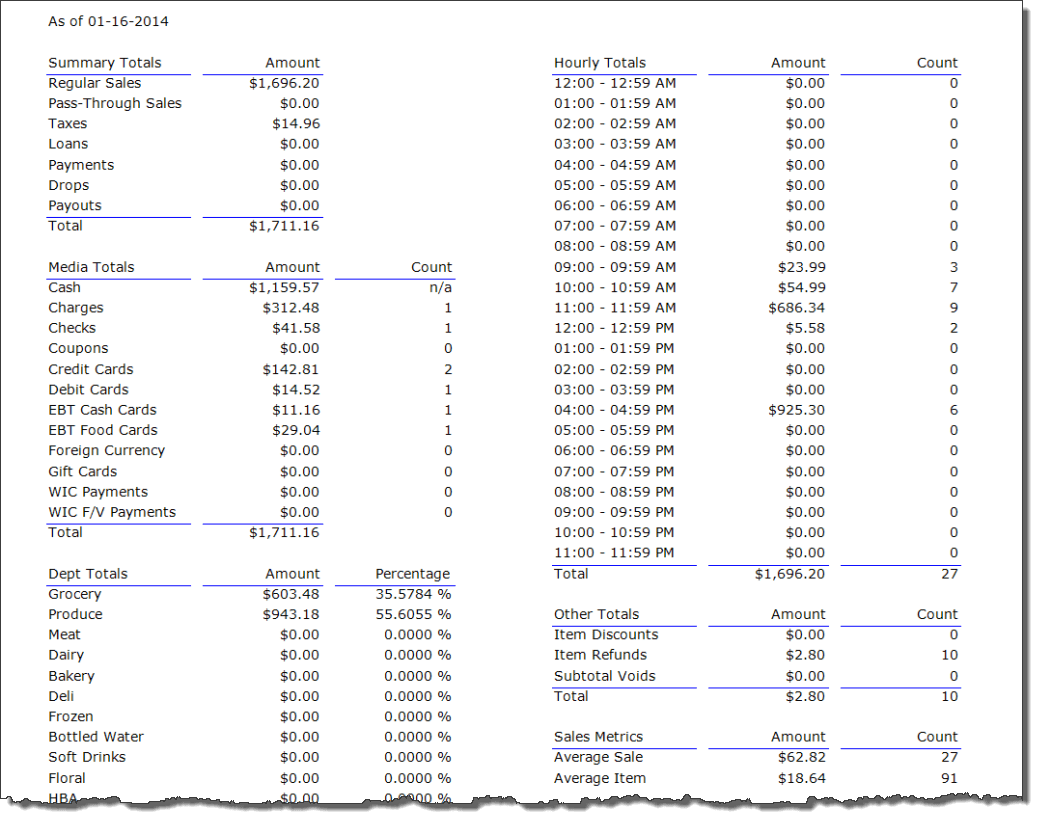Select the 'Frozen' department label
1039x819 pixels.
pos(71,717)
